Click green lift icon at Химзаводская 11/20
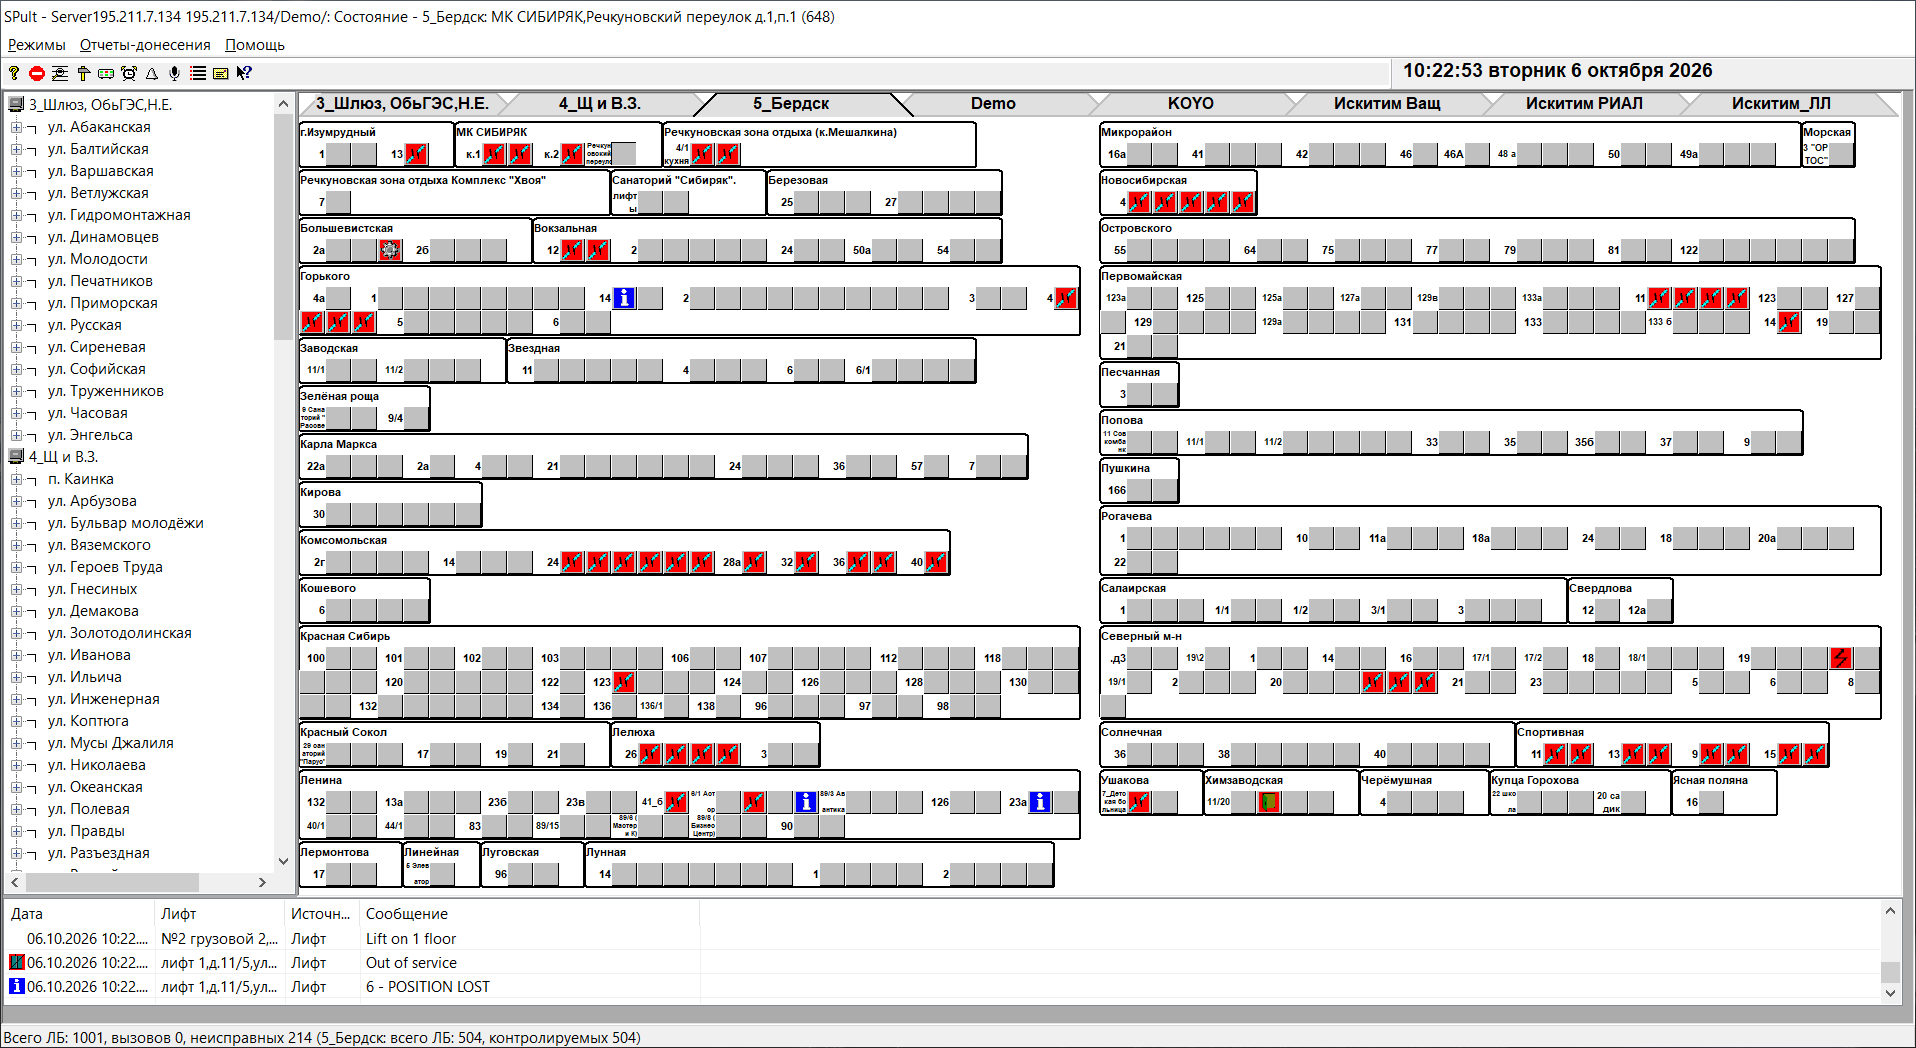This screenshot has height=1048, width=1916. 1269,802
